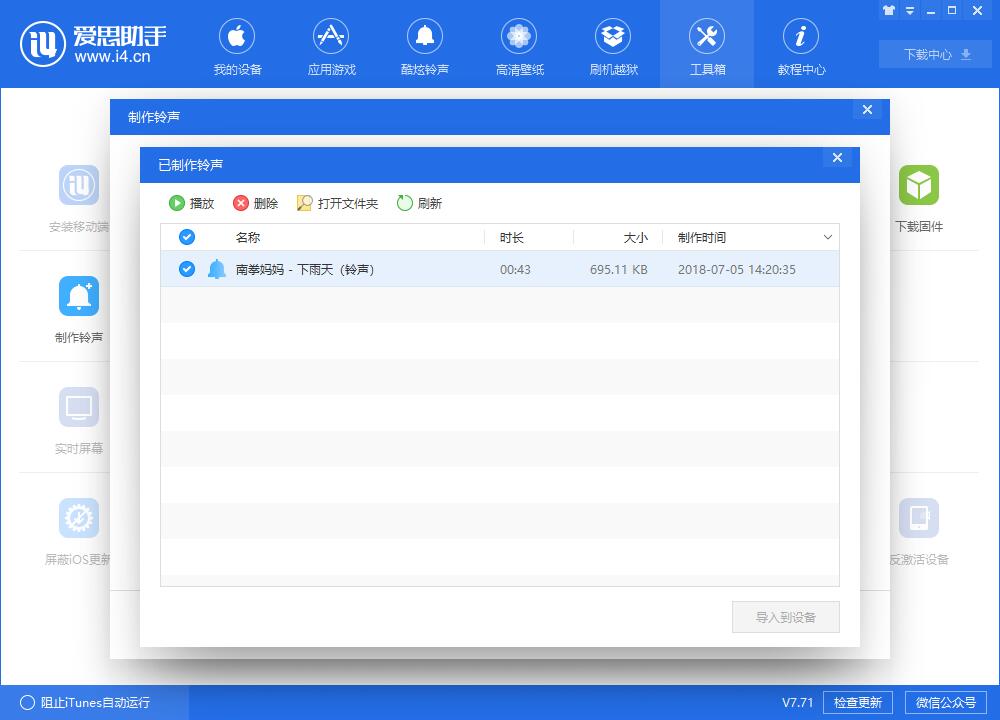Image resolution: width=1000 pixels, height=720 pixels.
Task: Open the 教程中心 tutorials
Action: pos(800,45)
